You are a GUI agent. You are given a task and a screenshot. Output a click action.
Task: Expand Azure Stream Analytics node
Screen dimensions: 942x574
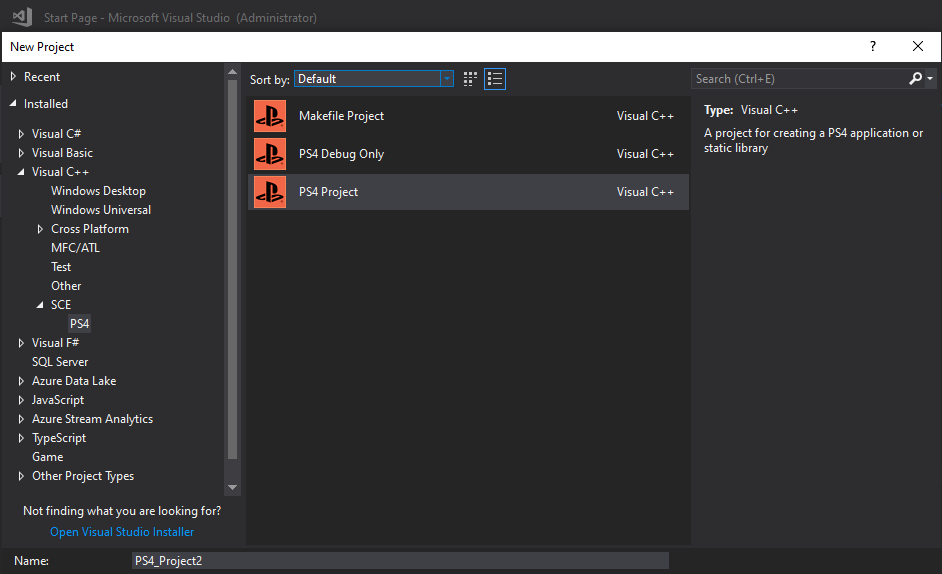tap(21, 419)
